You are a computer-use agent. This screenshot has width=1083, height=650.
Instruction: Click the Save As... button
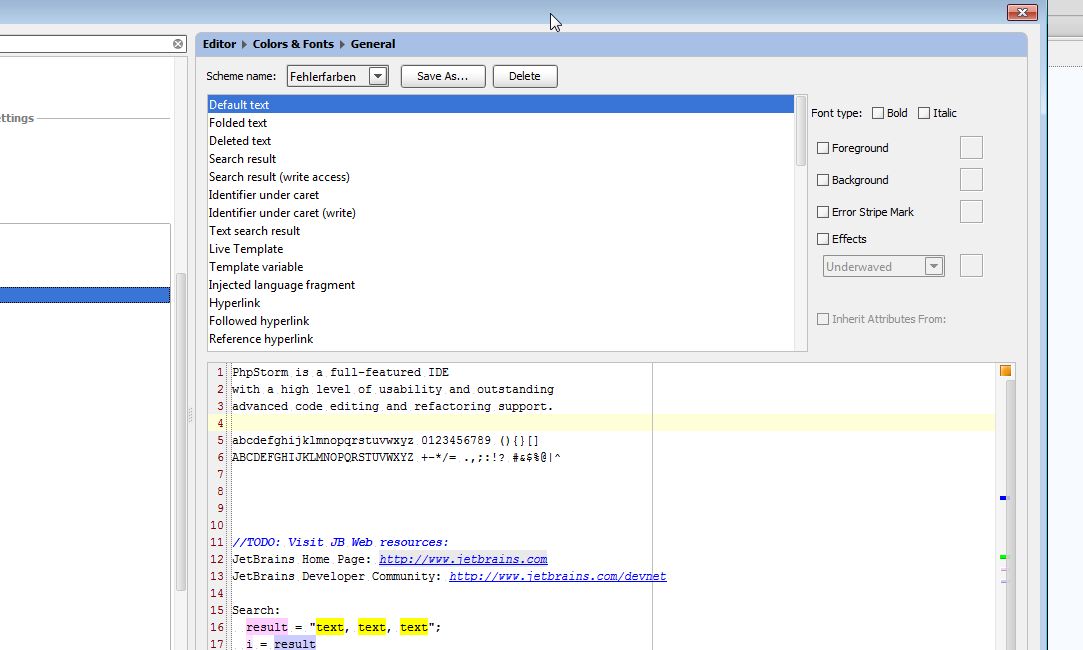(443, 76)
